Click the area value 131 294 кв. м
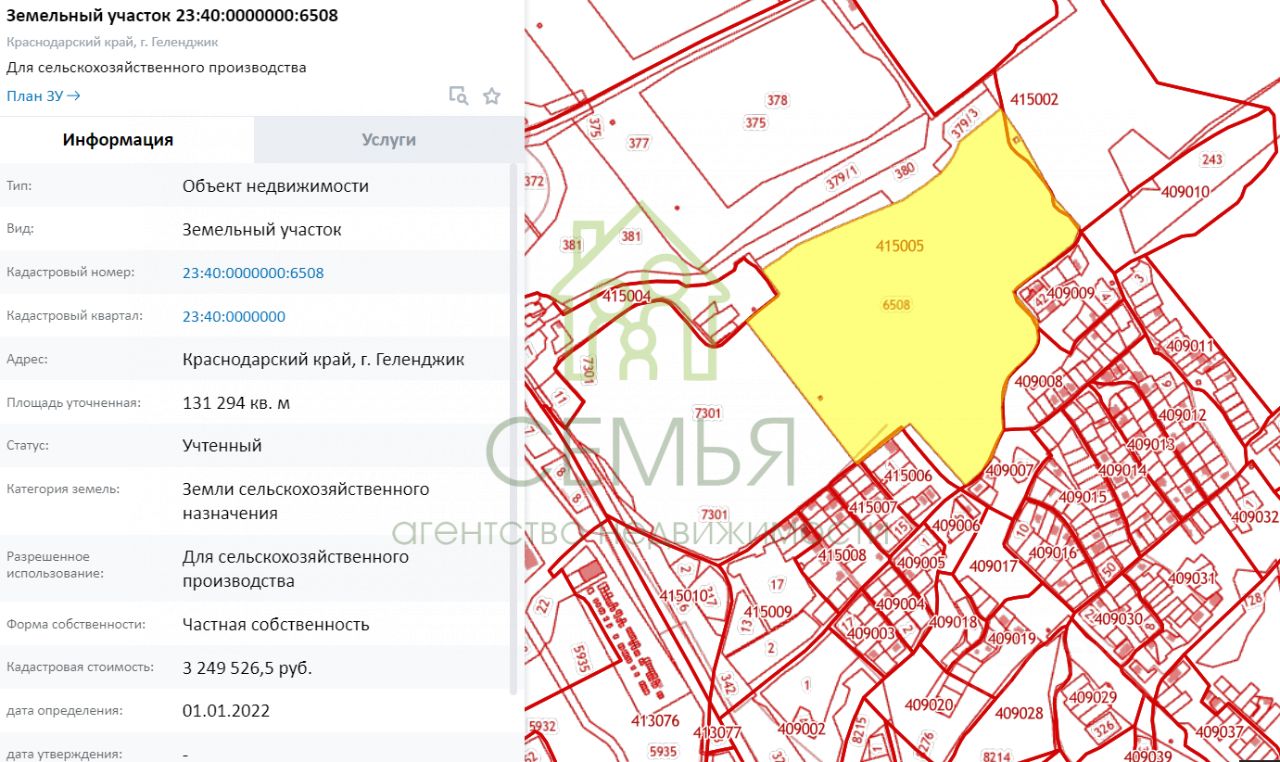This screenshot has width=1280, height=762. [x=236, y=403]
